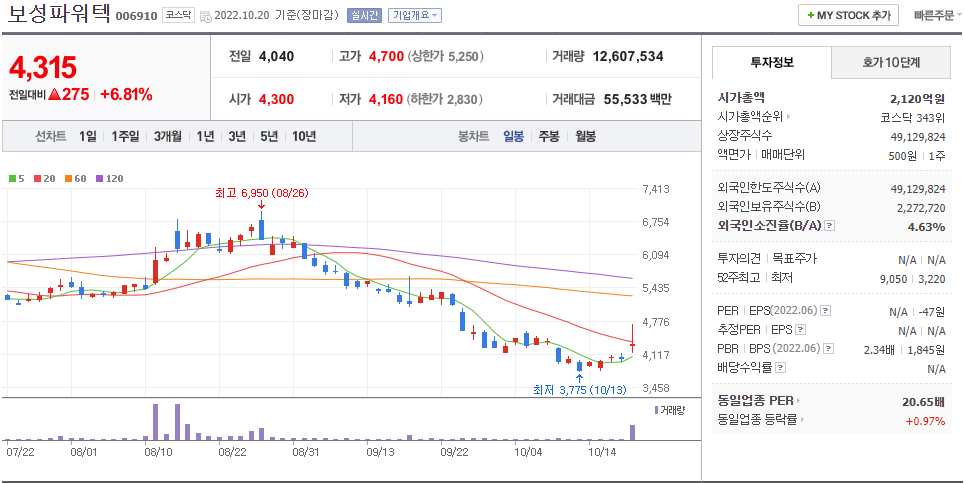This screenshot has height=483, width=964.
Task: Click the 전일 value 4,040
Action: click(277, 57)
